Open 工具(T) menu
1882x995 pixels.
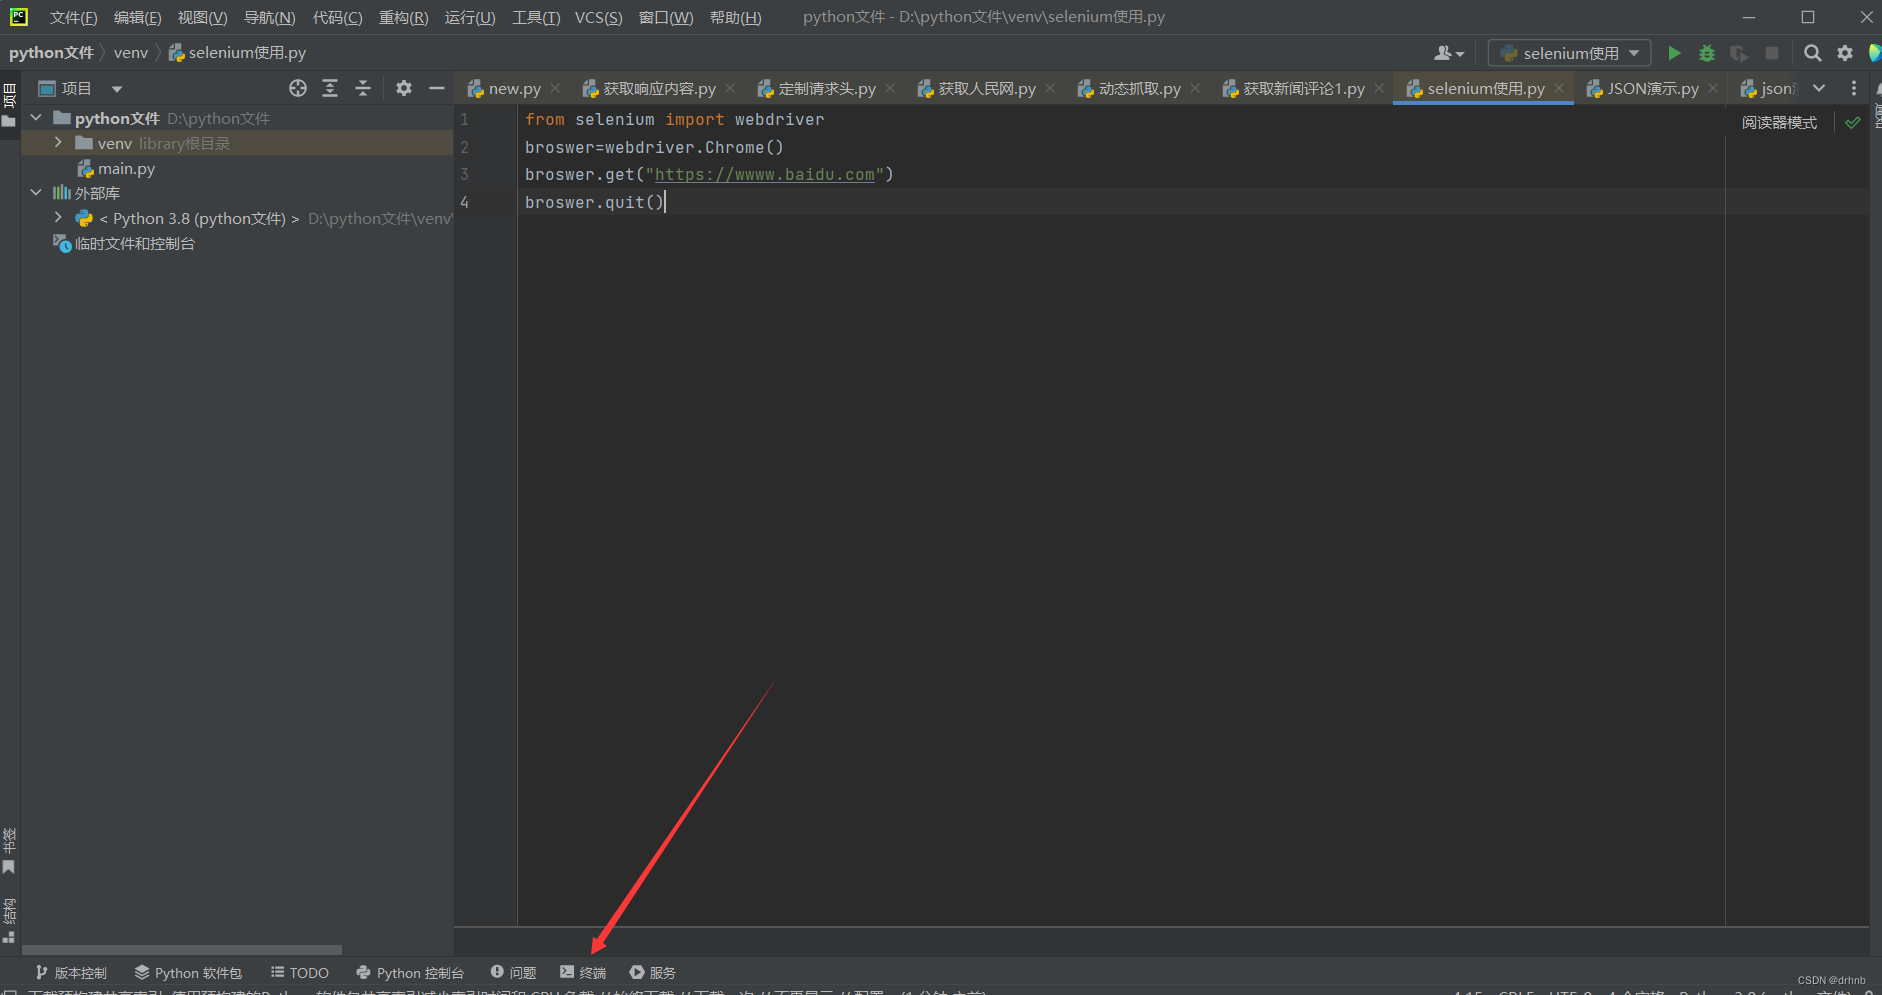click(536, 17)
